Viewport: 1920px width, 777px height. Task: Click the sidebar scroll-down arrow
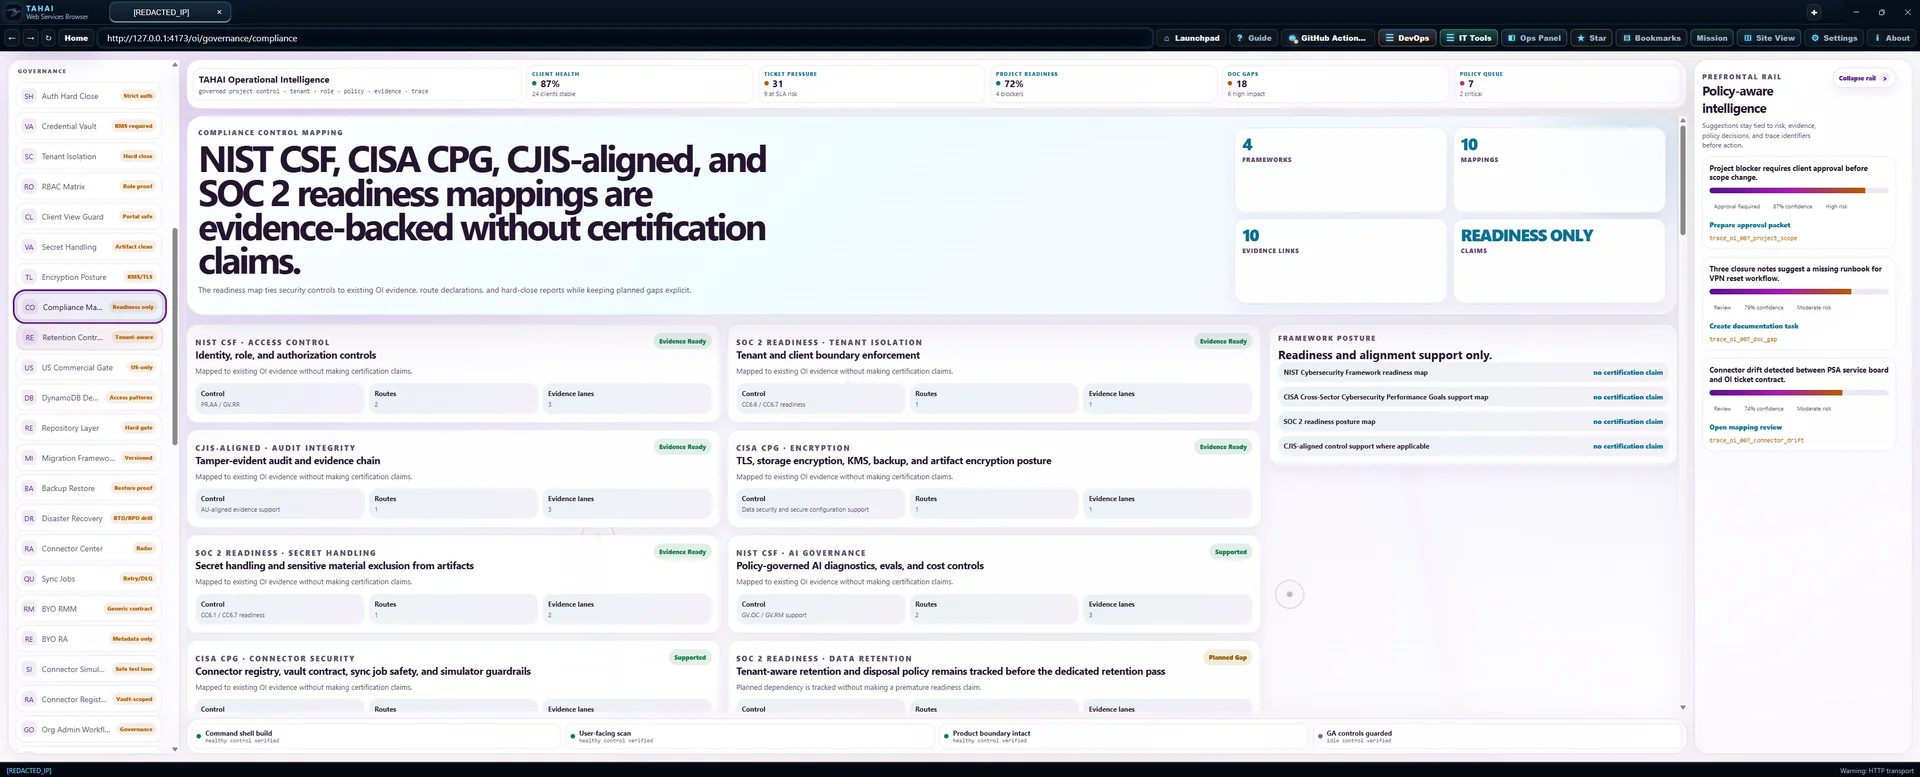tap(175, 748)
